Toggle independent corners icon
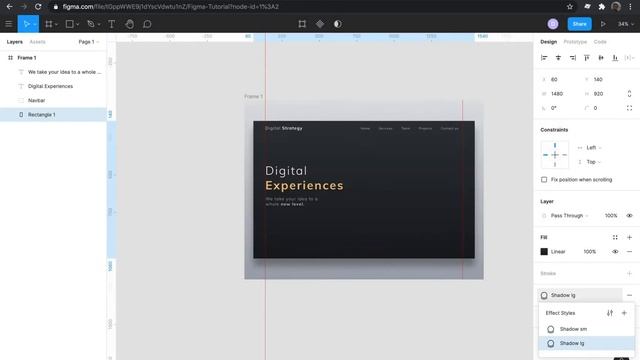 point(629,108)
